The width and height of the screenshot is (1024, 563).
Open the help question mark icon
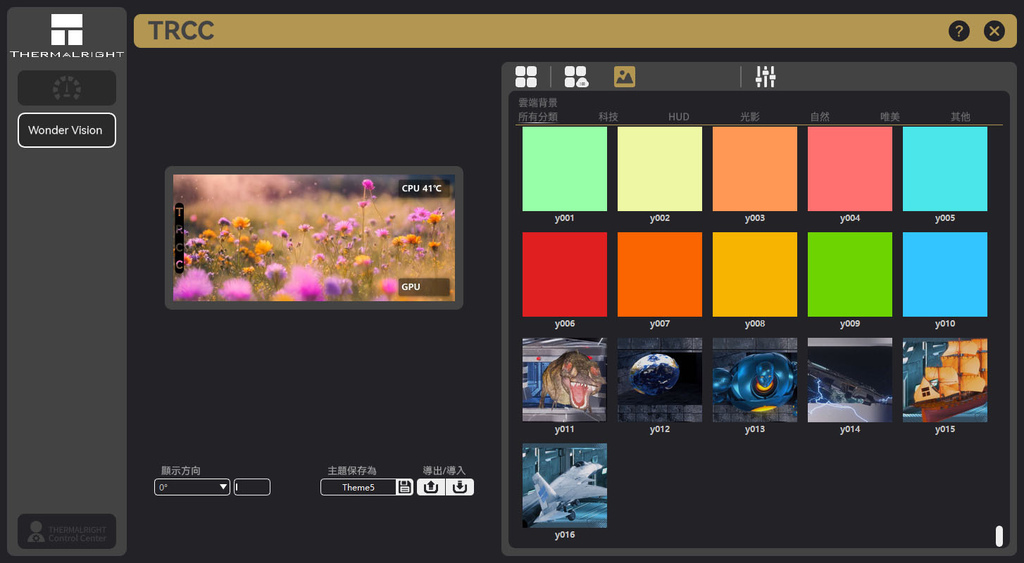tap(959, 31)
